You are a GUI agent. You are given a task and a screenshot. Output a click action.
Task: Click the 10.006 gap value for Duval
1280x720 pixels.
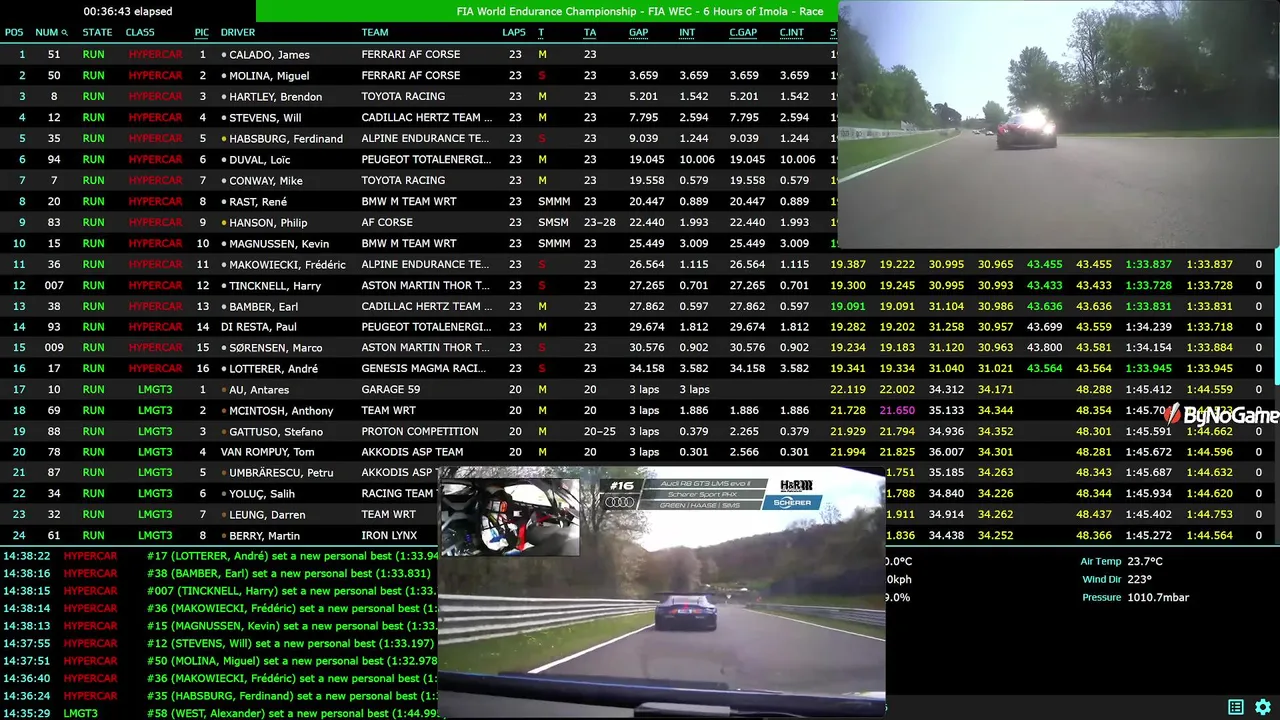pos(697,160)
